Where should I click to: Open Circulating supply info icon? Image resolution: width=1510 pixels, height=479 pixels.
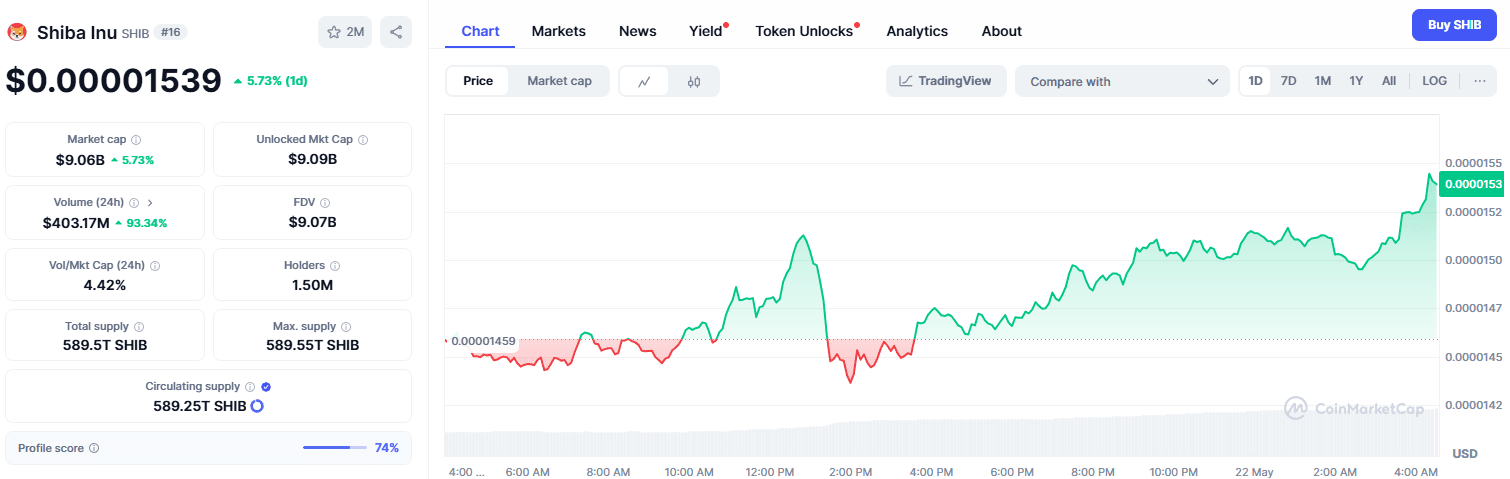pos(250,386)
